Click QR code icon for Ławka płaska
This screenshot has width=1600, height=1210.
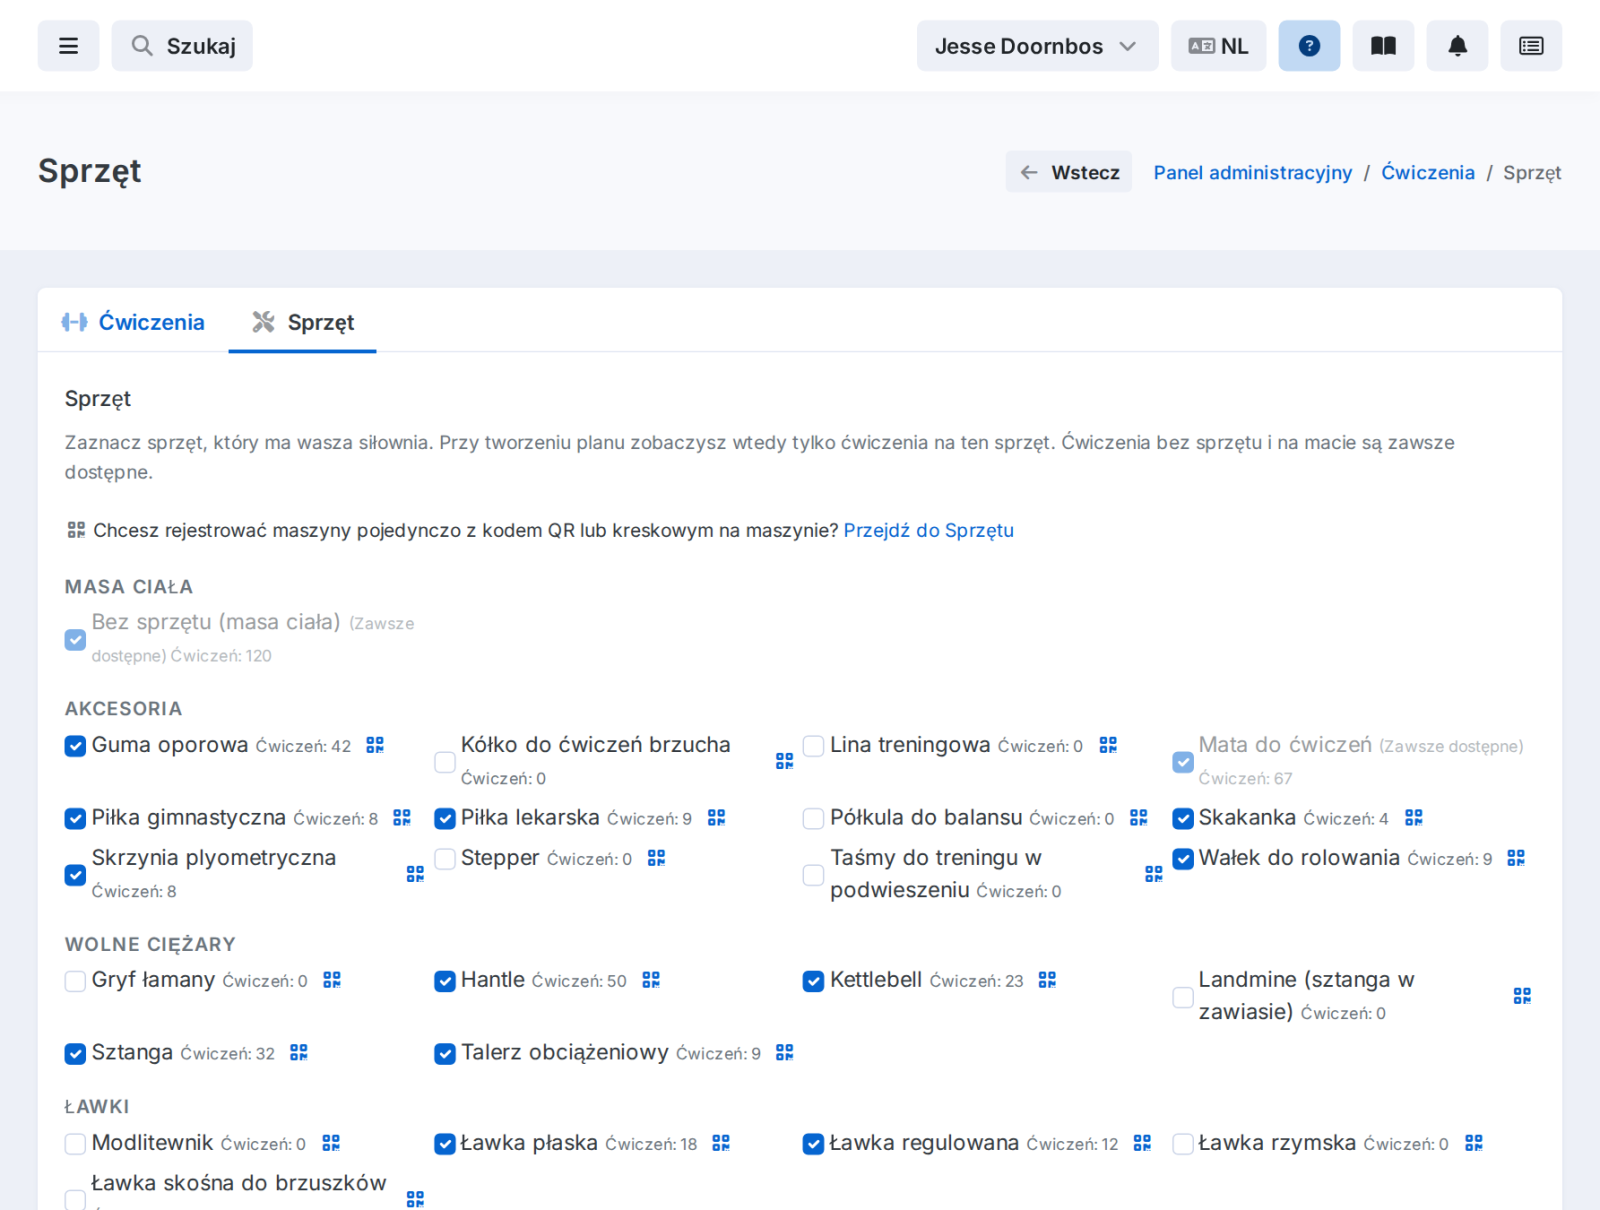pos(721,1143)
